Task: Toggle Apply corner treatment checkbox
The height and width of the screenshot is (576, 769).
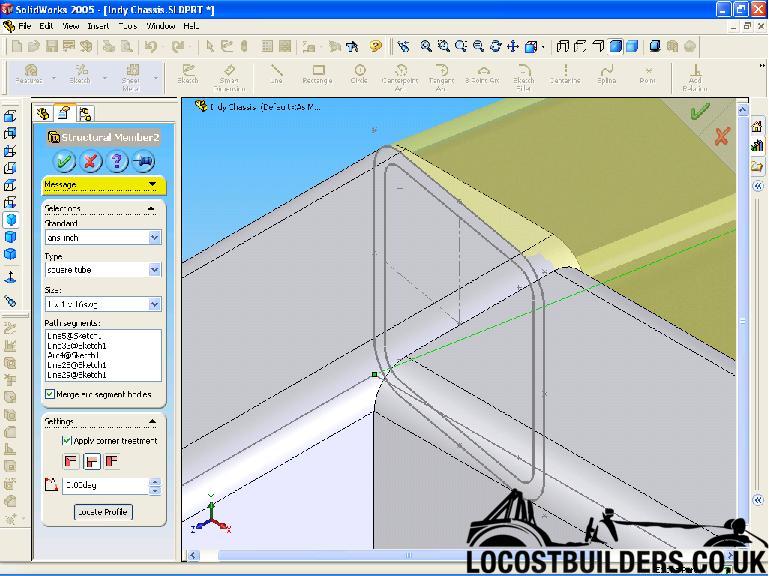Action: 67,440
